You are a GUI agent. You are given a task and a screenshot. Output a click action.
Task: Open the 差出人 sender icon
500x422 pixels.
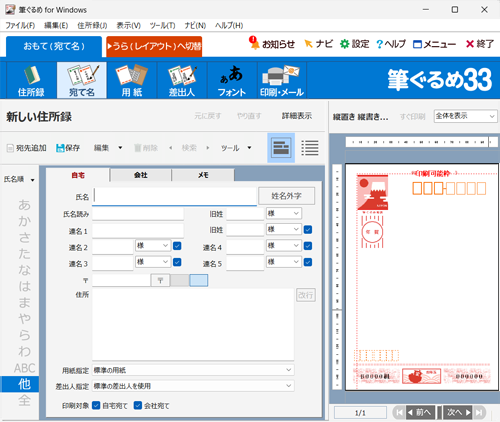click(x=182, y=76)
